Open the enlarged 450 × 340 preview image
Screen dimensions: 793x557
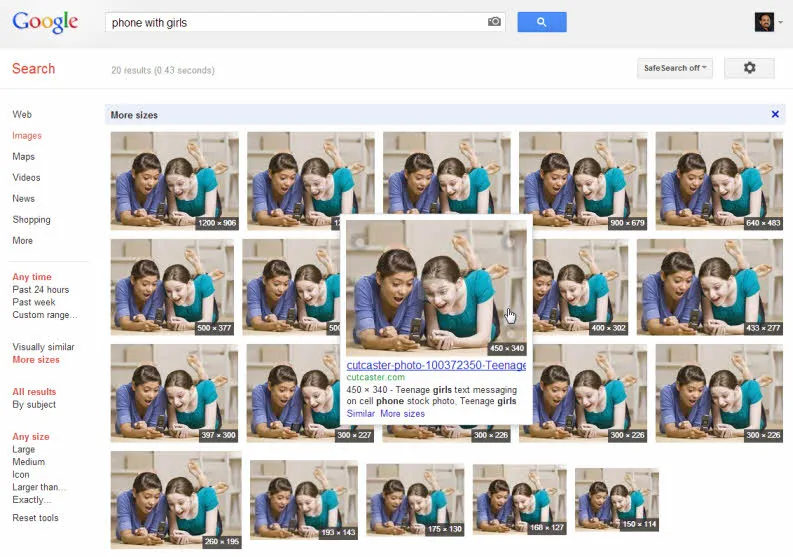point(436,287)
